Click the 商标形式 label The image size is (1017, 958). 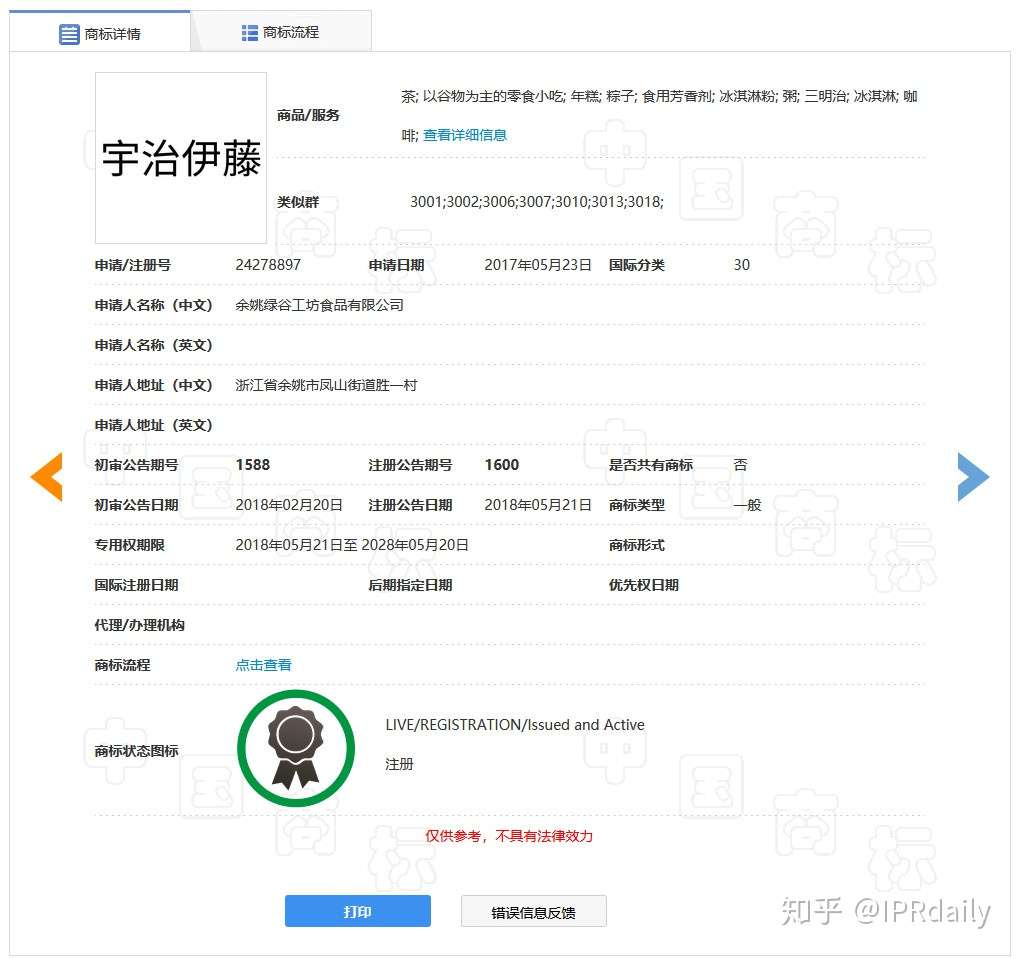click(x=636, y=545)
